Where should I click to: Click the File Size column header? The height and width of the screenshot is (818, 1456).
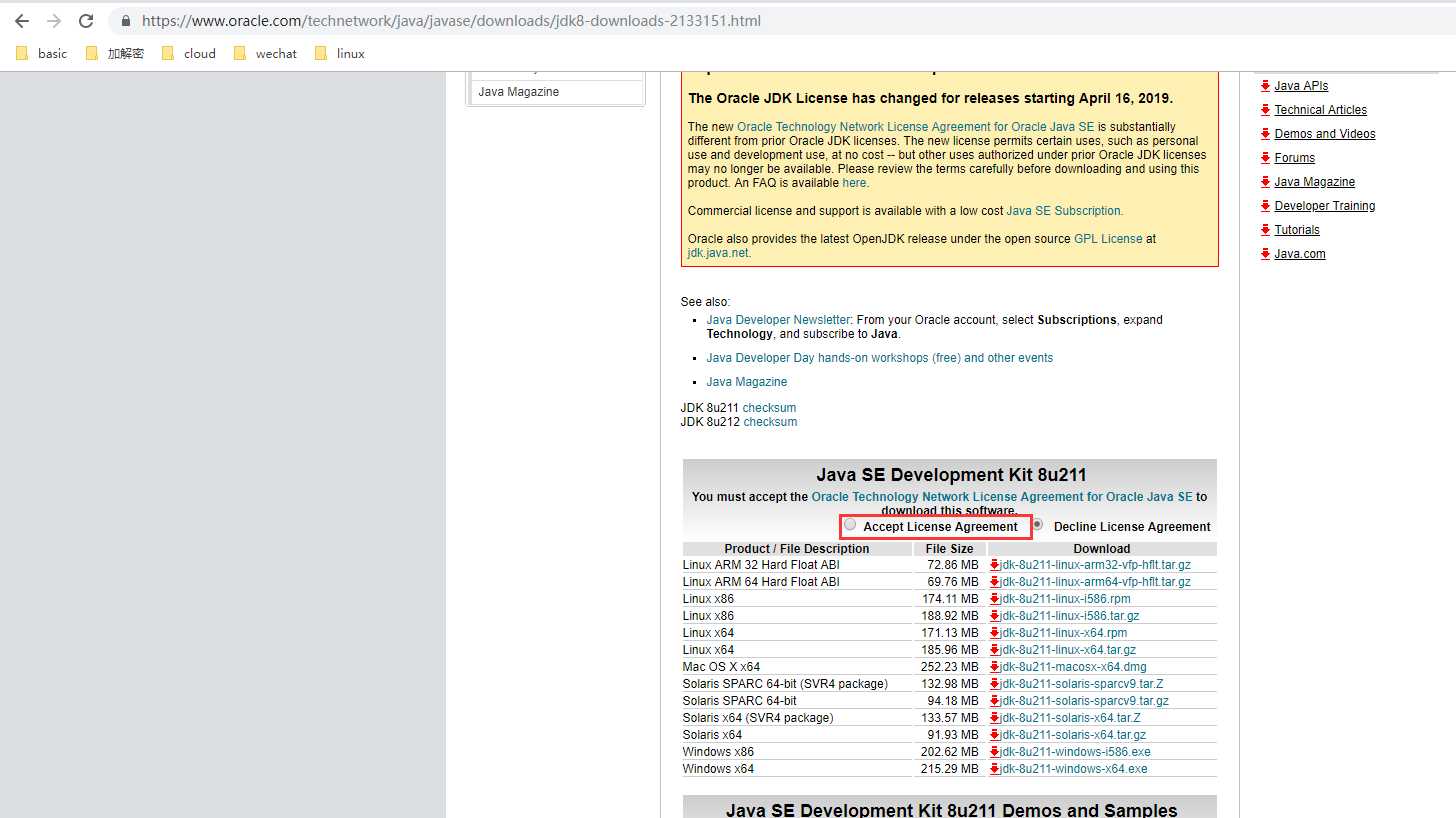pos(949,549)
